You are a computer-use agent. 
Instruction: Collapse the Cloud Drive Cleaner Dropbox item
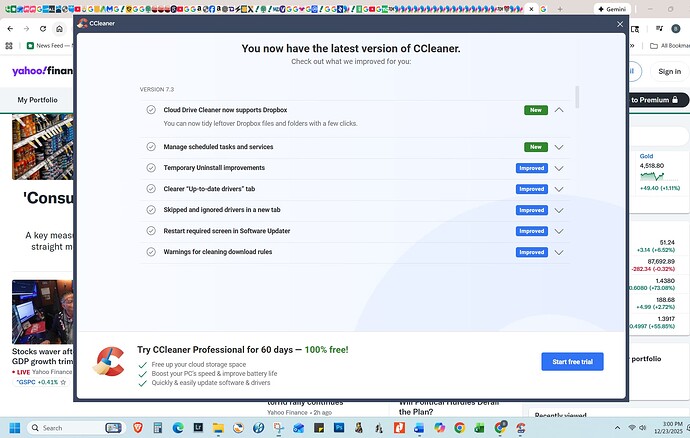click(559, 110)
